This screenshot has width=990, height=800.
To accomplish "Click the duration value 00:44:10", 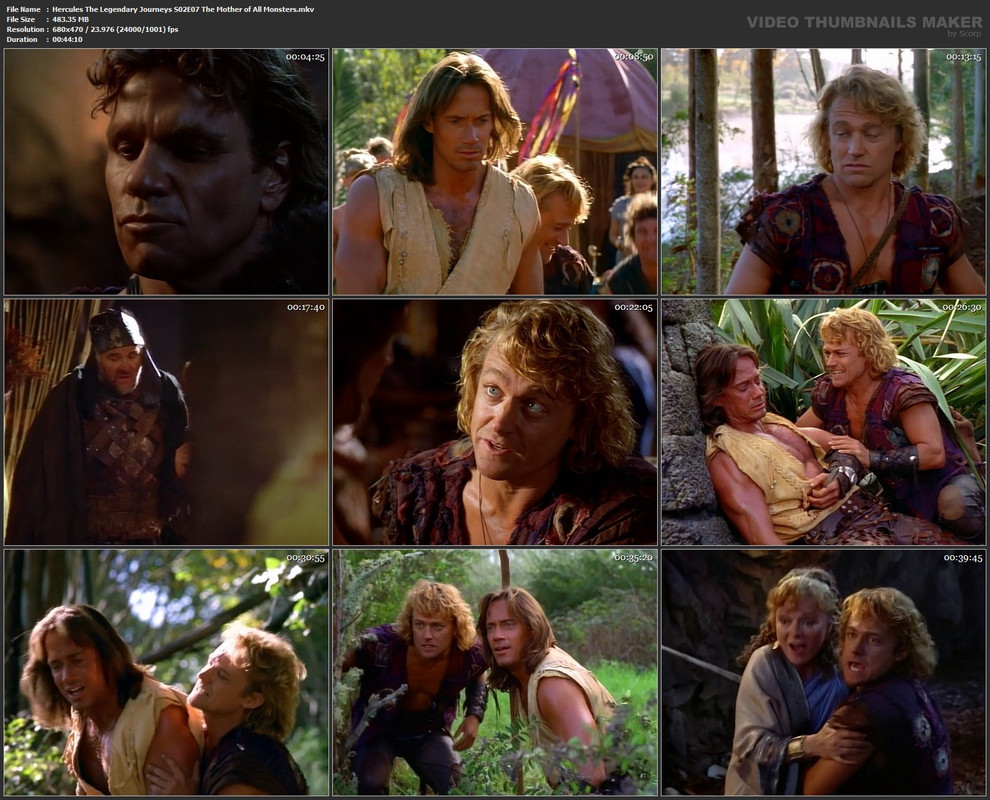I will point(68,40).
